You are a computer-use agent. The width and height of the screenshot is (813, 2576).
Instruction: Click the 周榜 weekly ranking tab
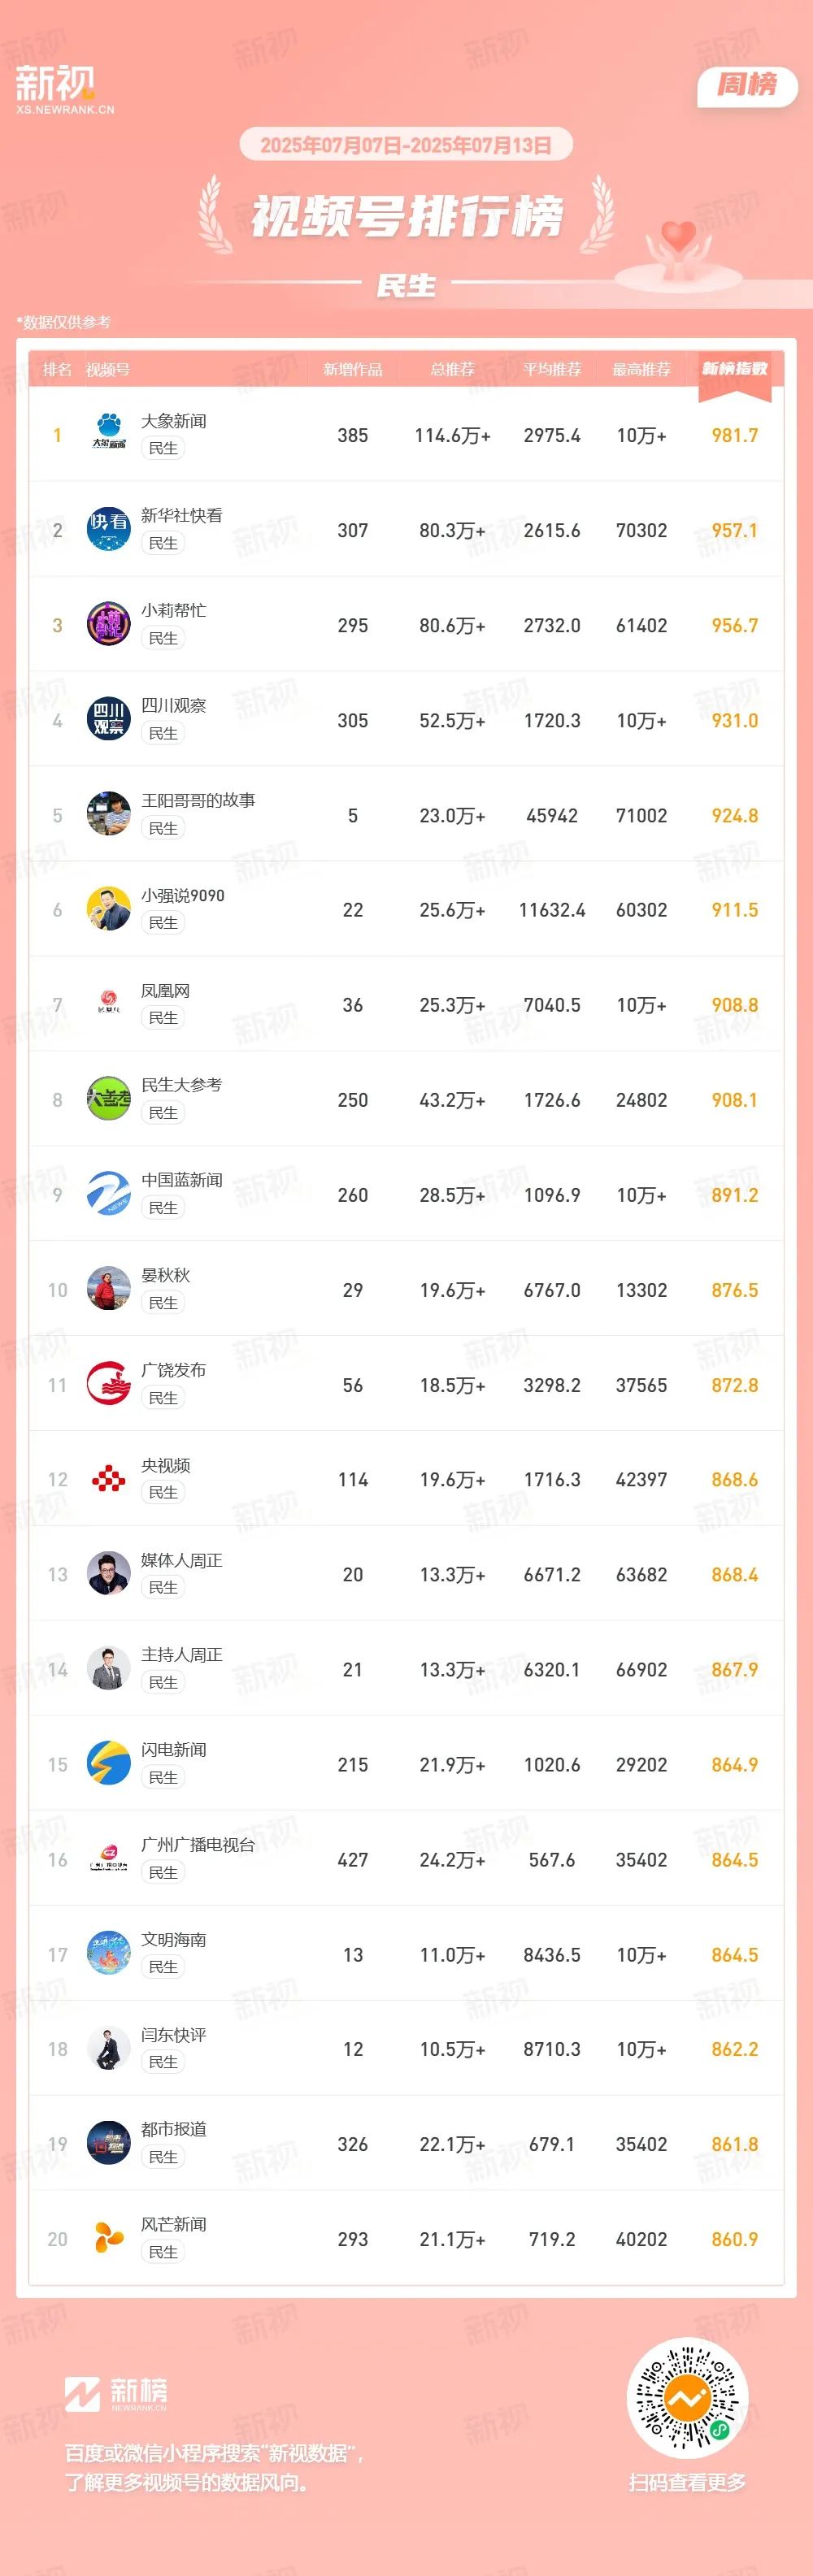click(747, 85)
